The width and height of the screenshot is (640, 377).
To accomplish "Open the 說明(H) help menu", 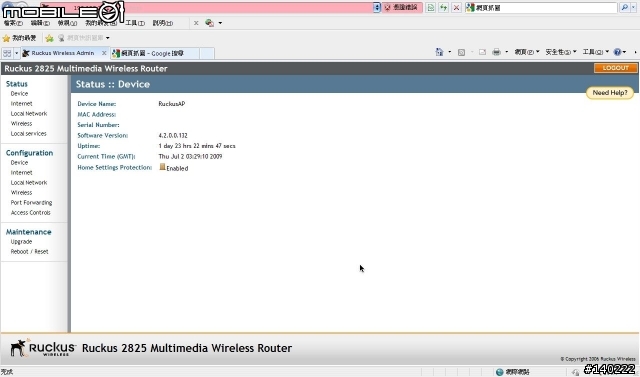I will (x=162, y=23).
